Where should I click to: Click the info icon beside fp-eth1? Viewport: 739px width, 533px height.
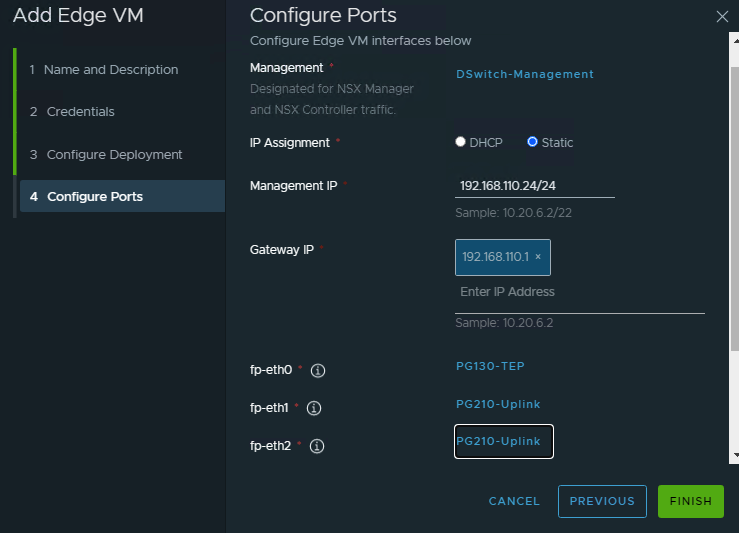click(x=313, y=408)
